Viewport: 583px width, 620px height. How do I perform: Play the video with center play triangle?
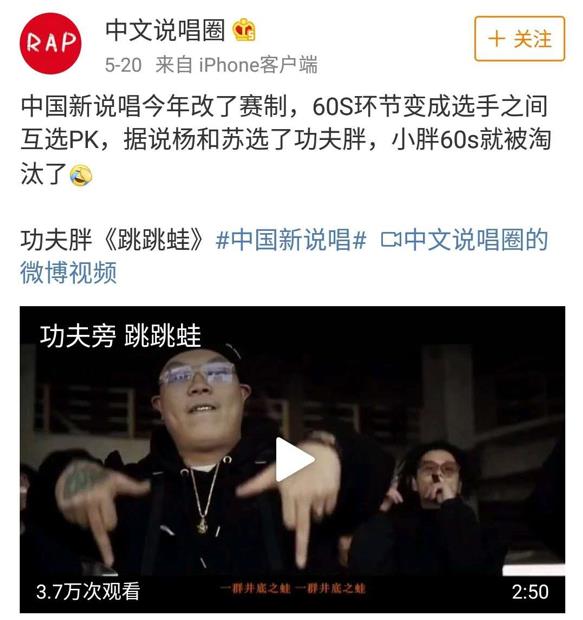(293, 459)
